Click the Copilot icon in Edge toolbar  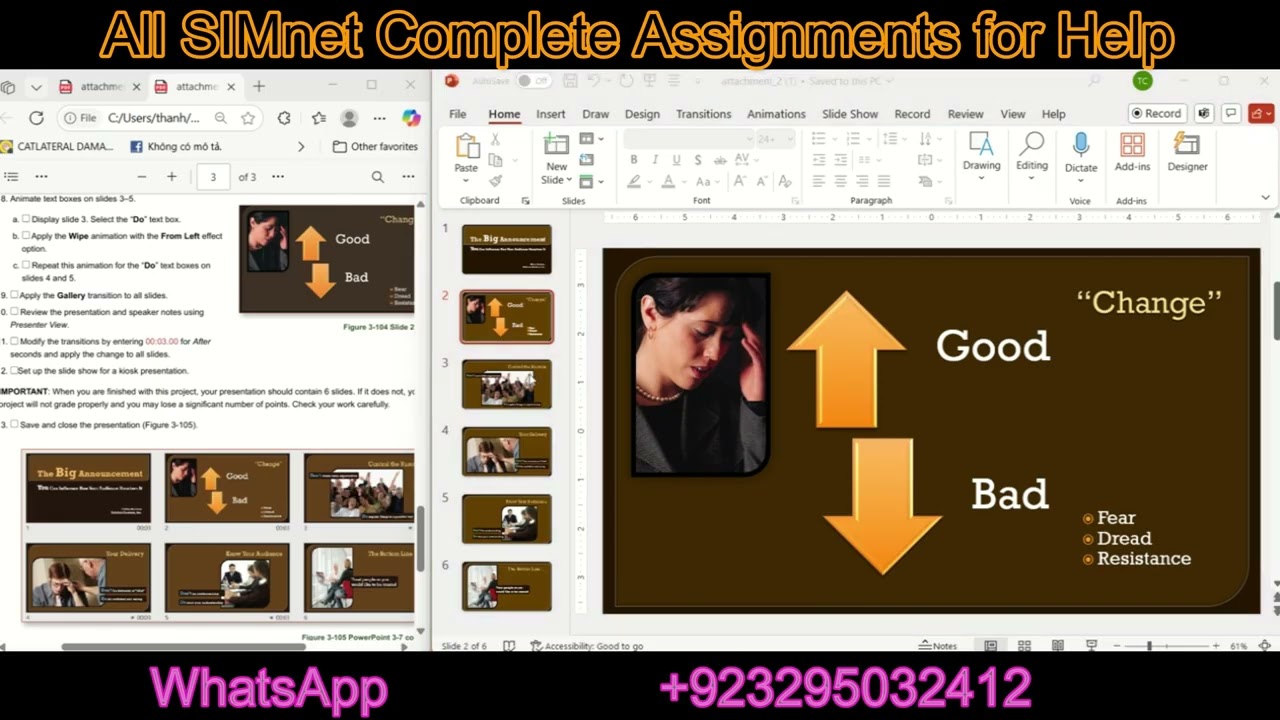click(x=411, y=118)
